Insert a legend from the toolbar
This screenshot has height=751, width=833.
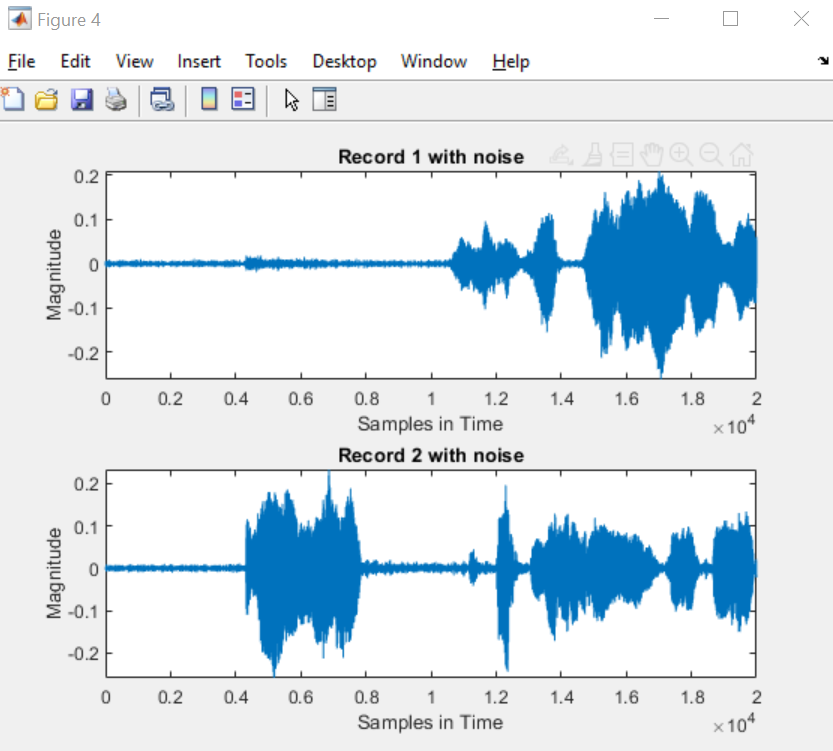243,99
